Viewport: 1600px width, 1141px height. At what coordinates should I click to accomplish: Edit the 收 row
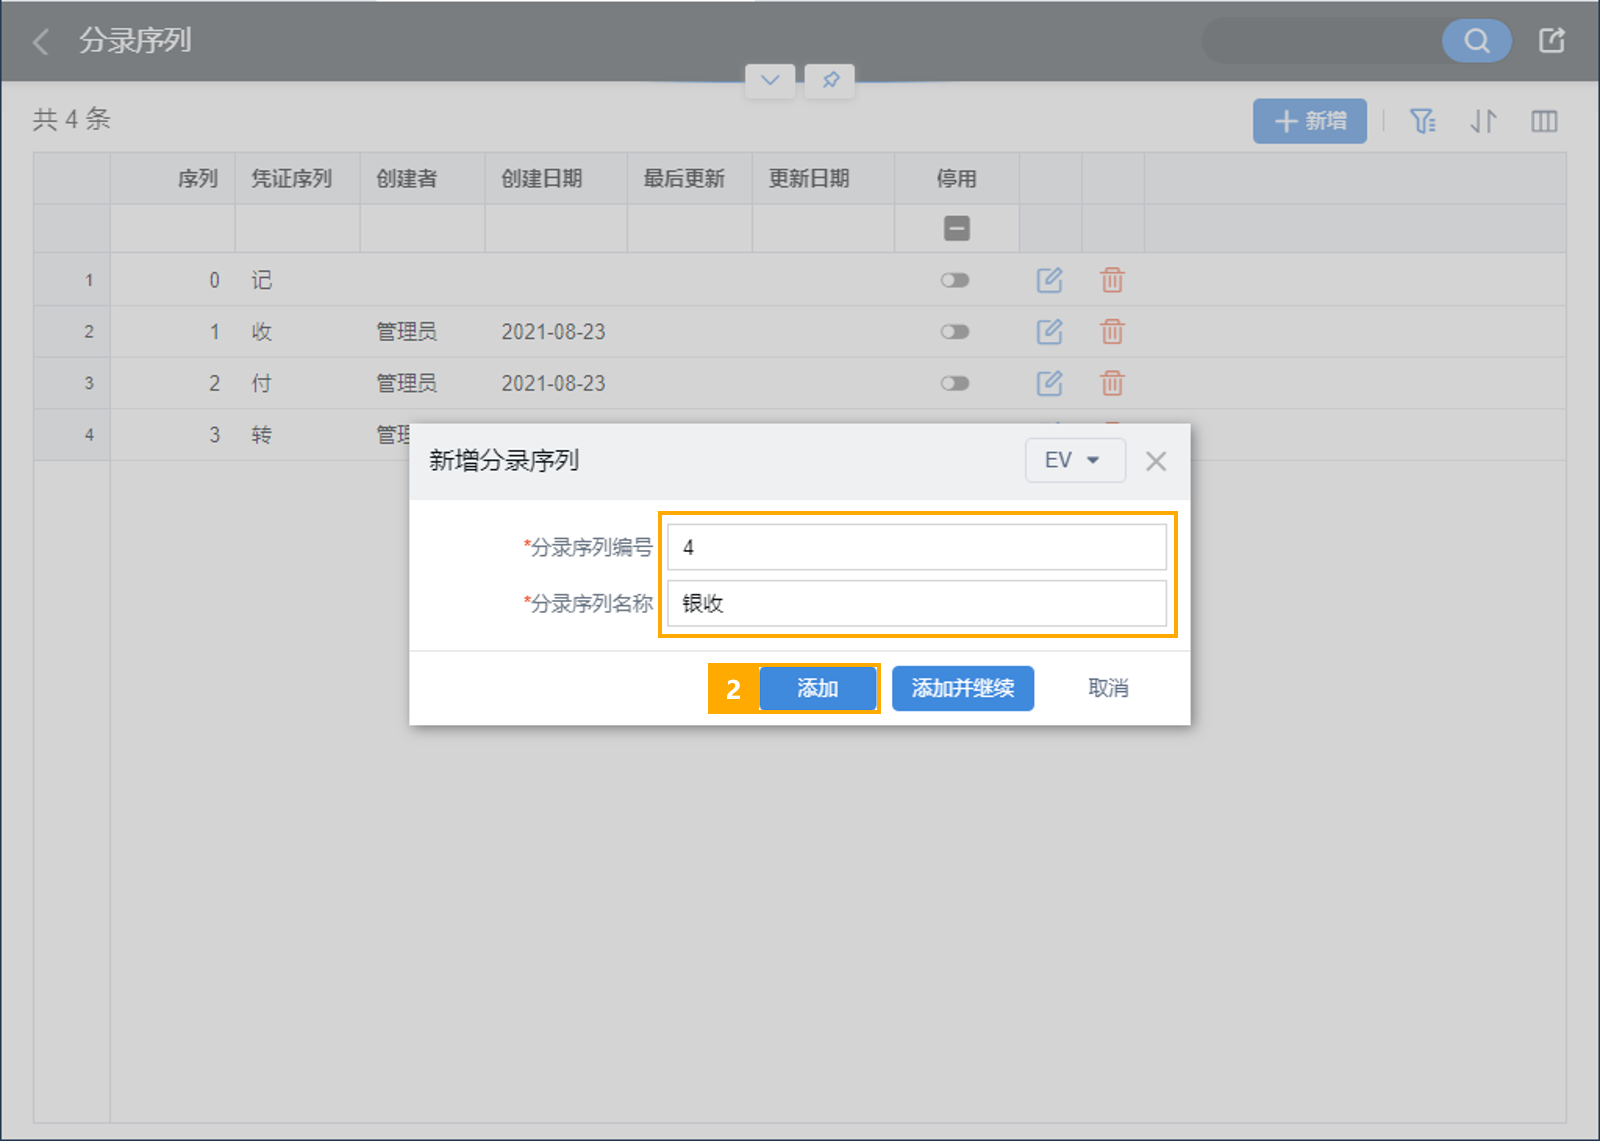1049,332
